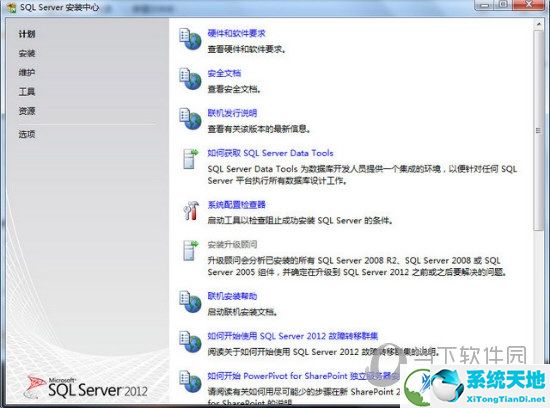
Task: Switch to the 选项 page
Action: point(27,134)
